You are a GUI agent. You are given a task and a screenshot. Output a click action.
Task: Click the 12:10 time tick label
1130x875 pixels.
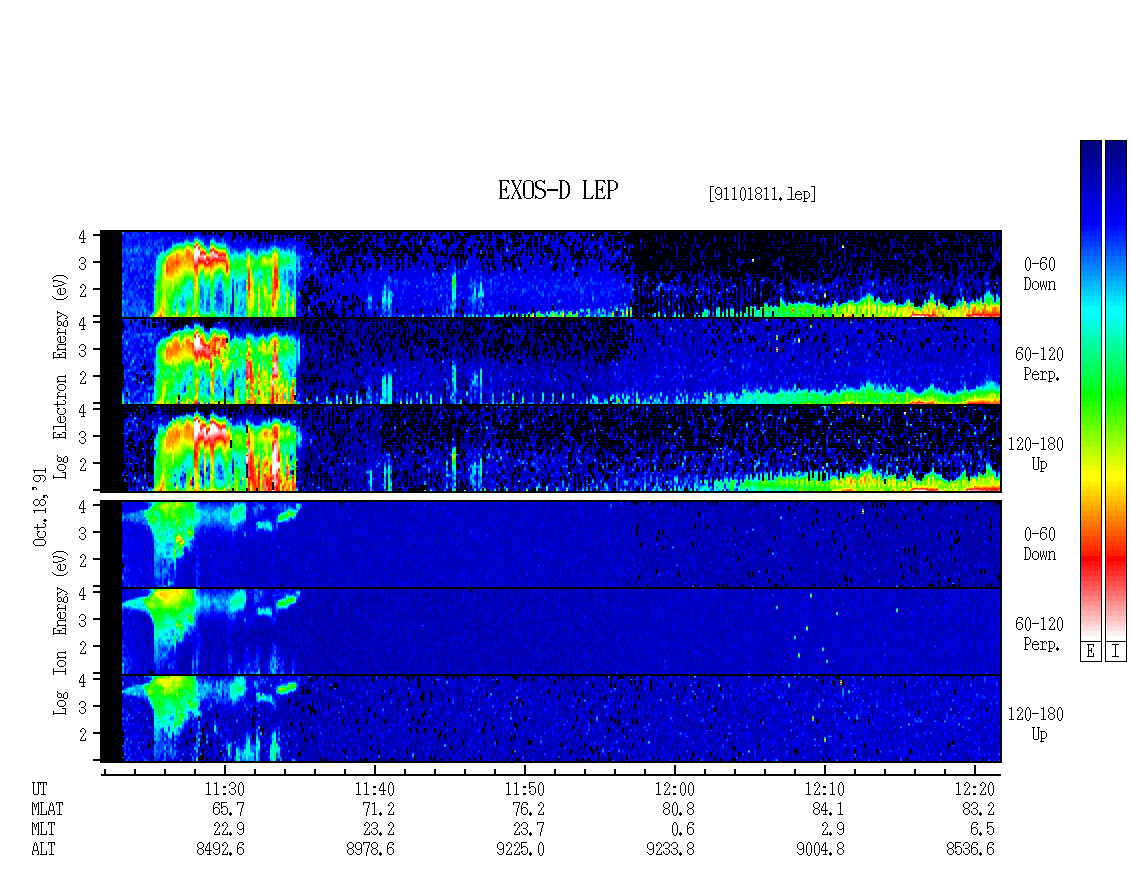point(824,789)
